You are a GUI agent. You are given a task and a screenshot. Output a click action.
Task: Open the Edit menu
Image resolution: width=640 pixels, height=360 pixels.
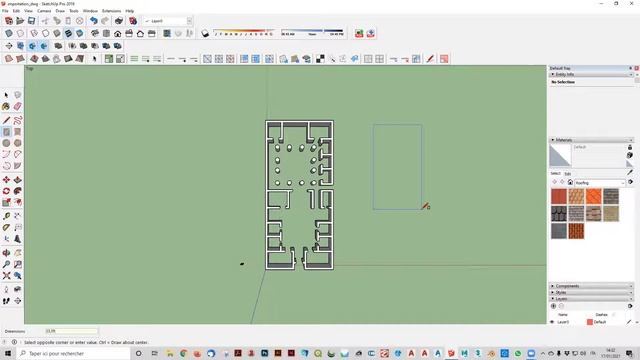tap(16, 11)
